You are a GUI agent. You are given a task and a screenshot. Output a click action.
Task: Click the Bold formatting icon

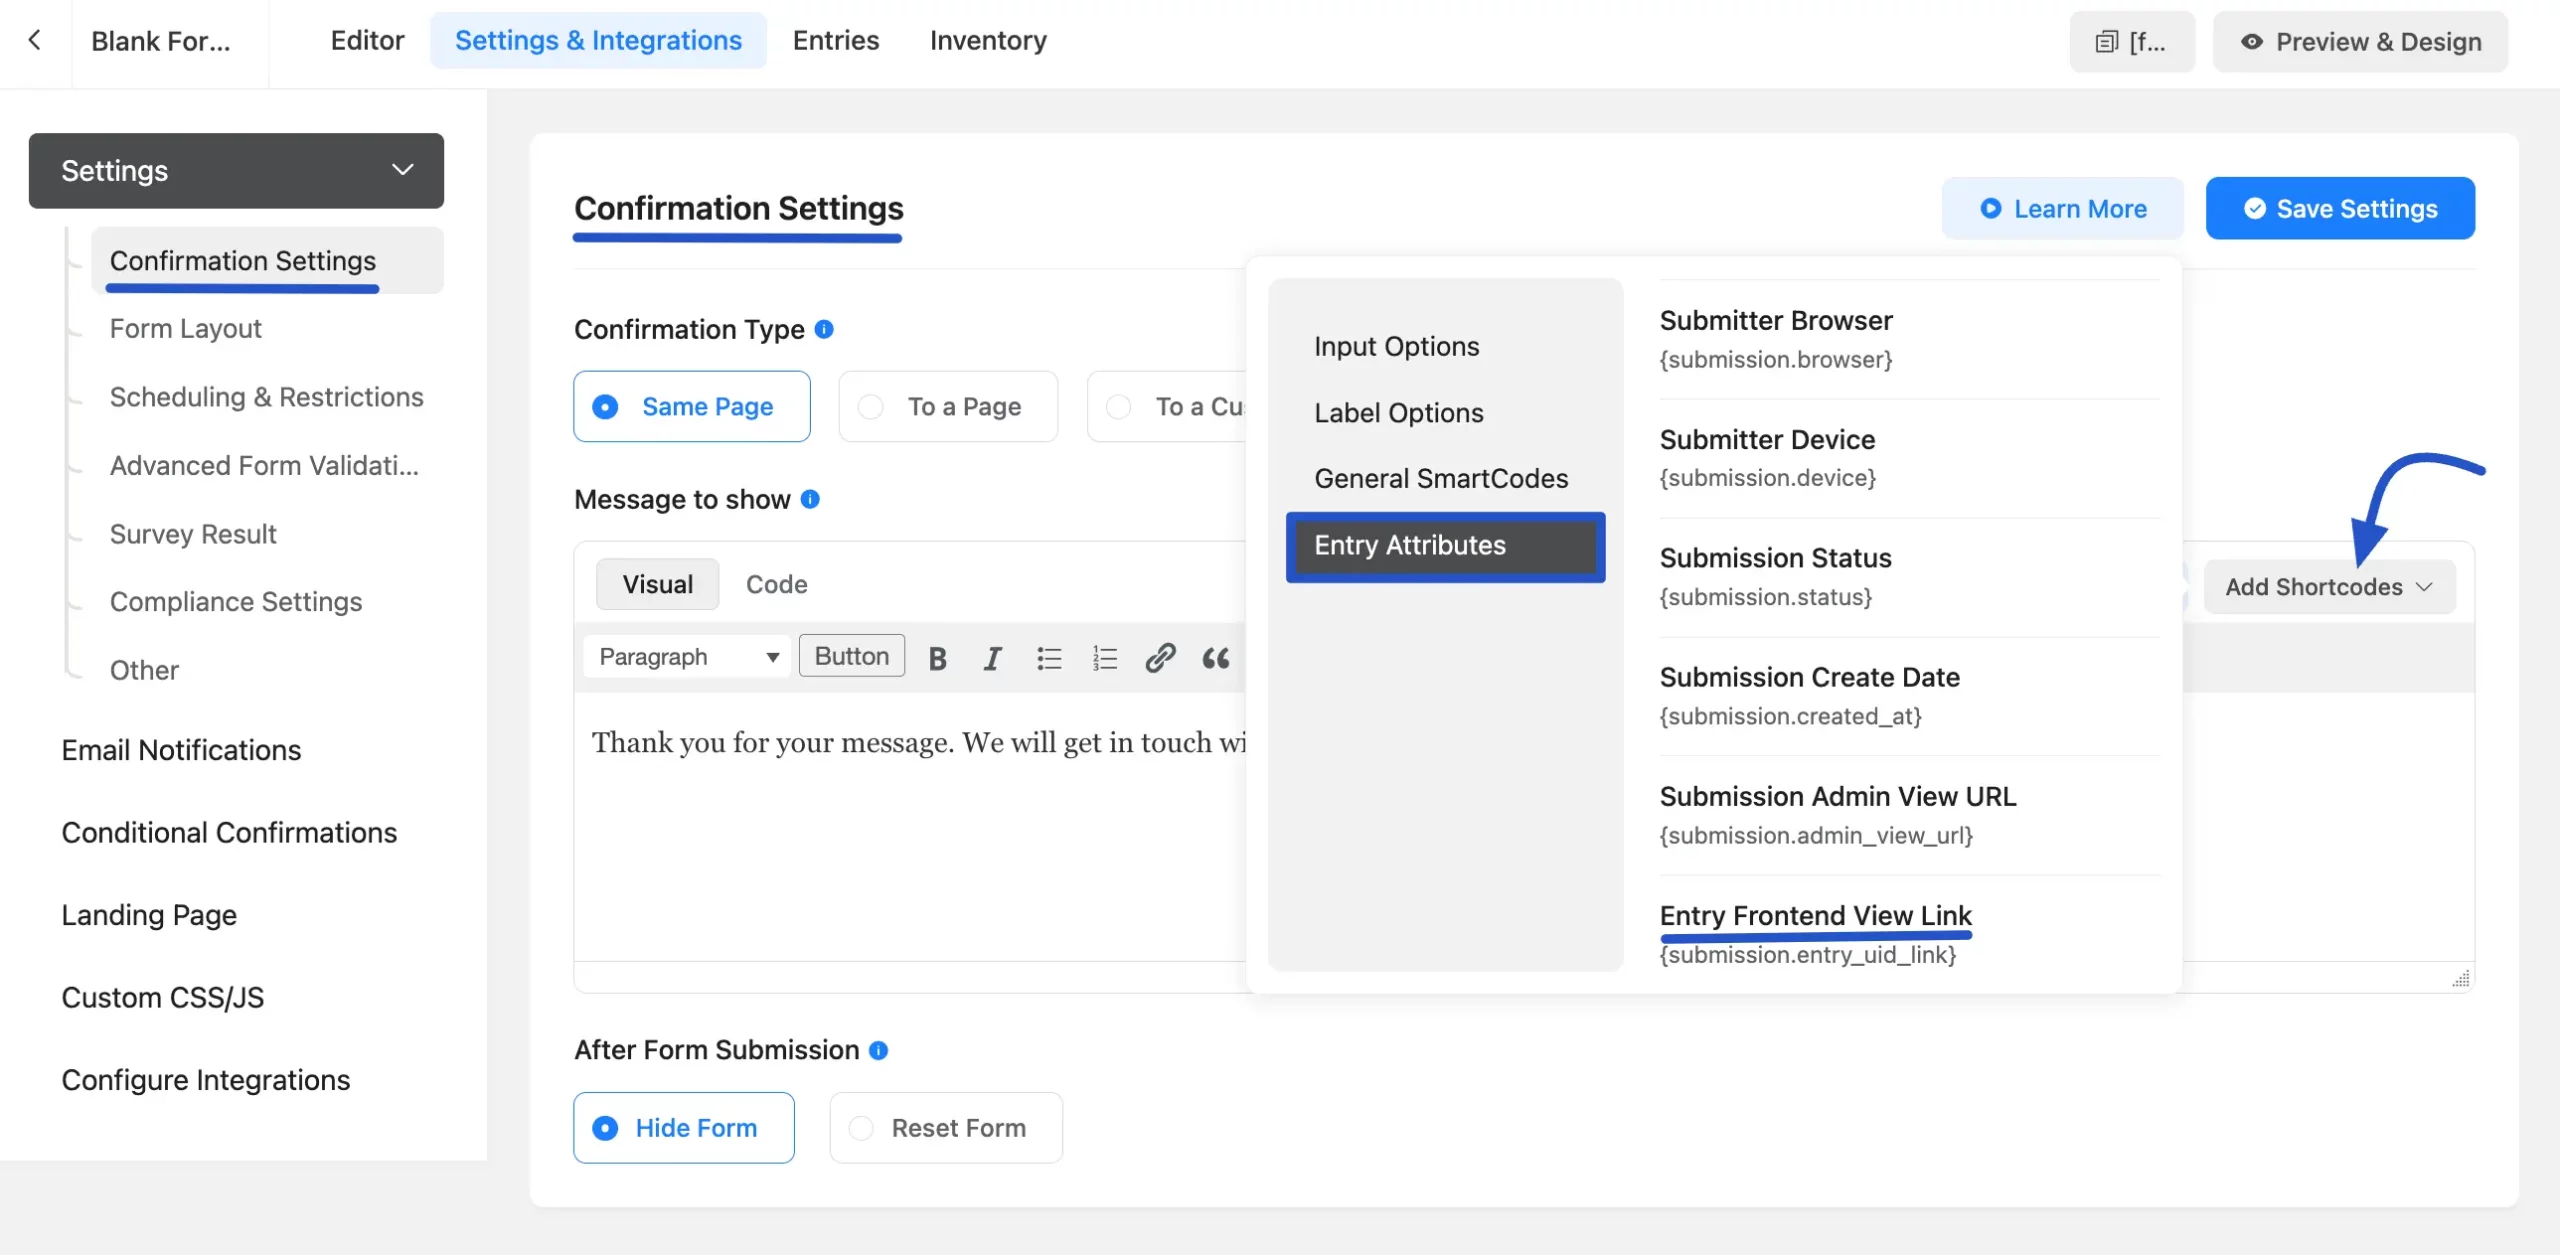click(937, 658)
